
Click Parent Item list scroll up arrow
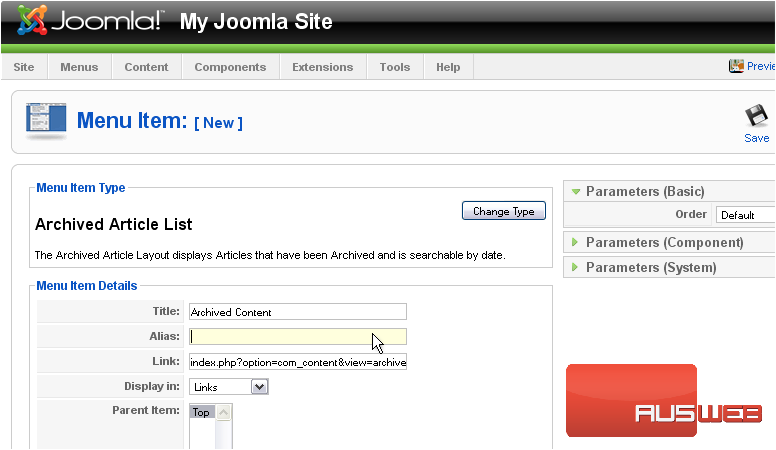(224, 412)
